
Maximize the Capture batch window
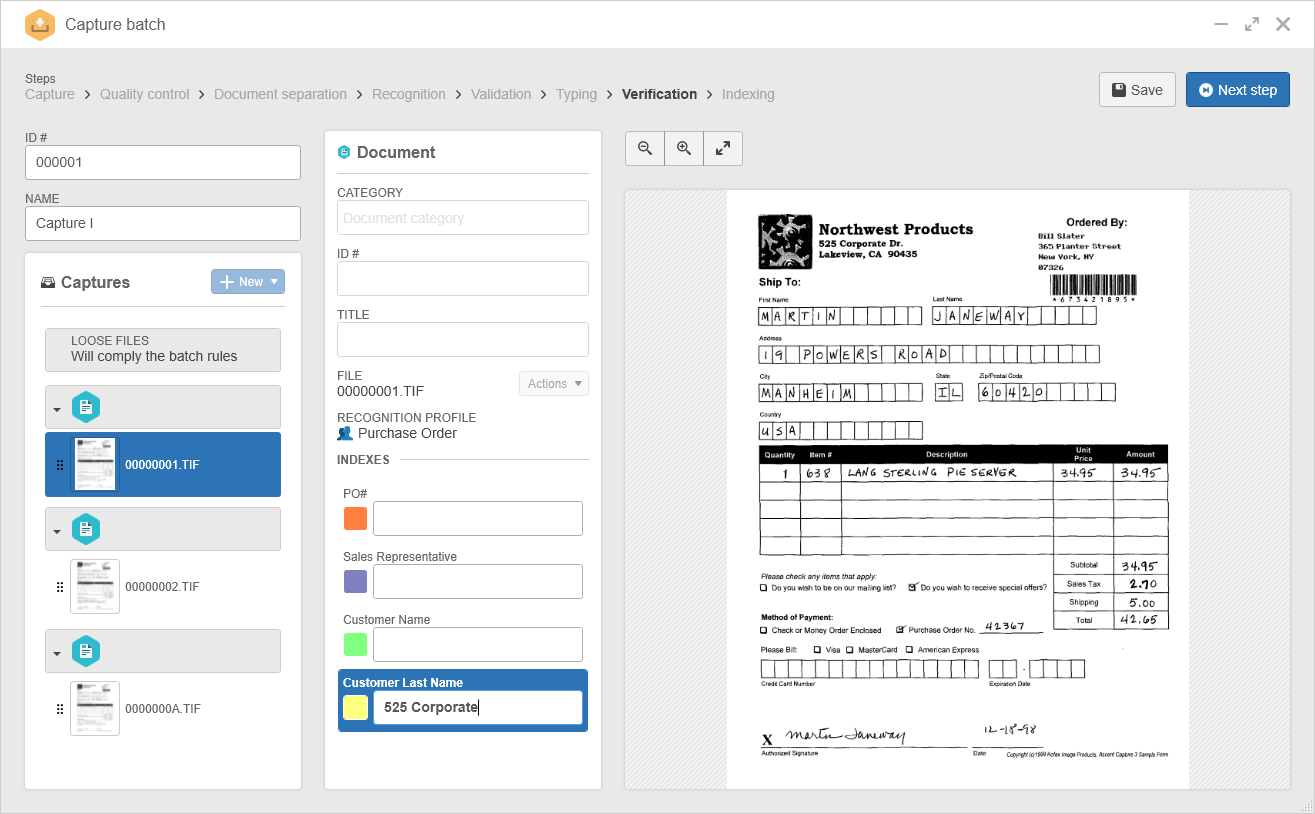pos(1251,24)
